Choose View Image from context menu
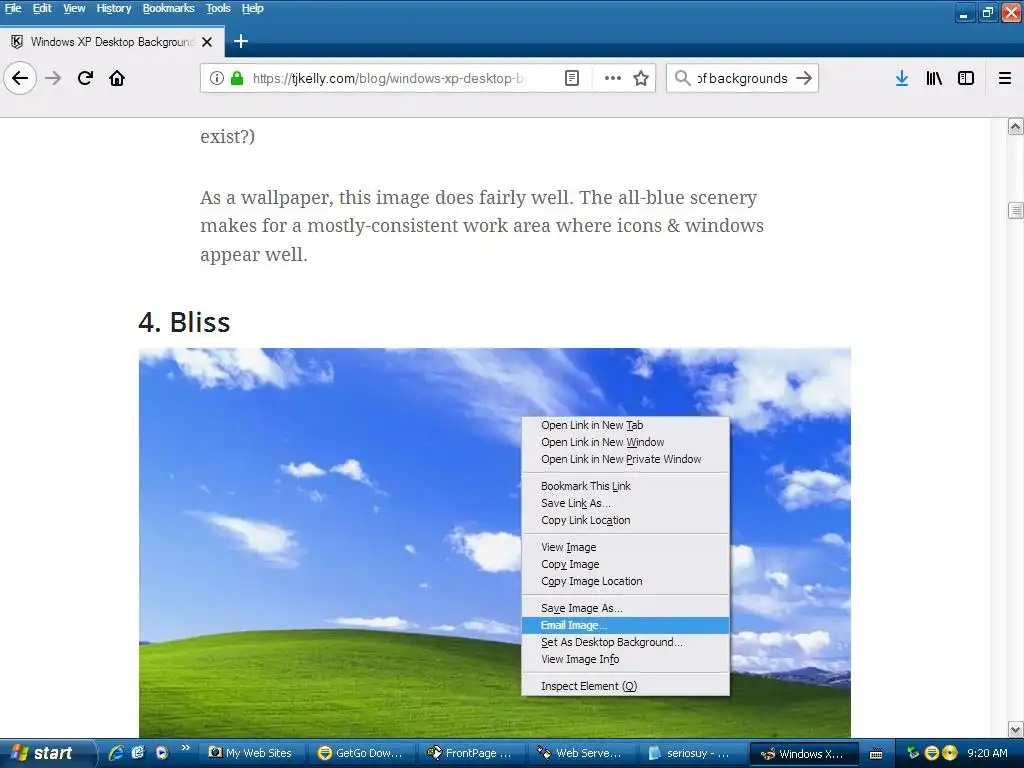Viewport: 1024px width, 768px height. point(626,547)
